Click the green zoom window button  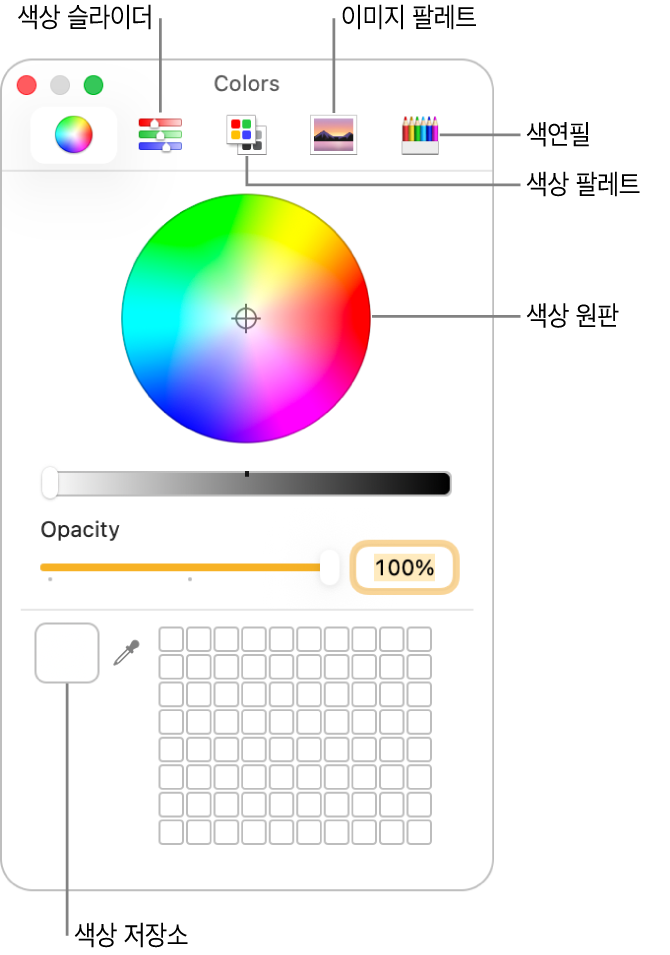coord(93,85)
